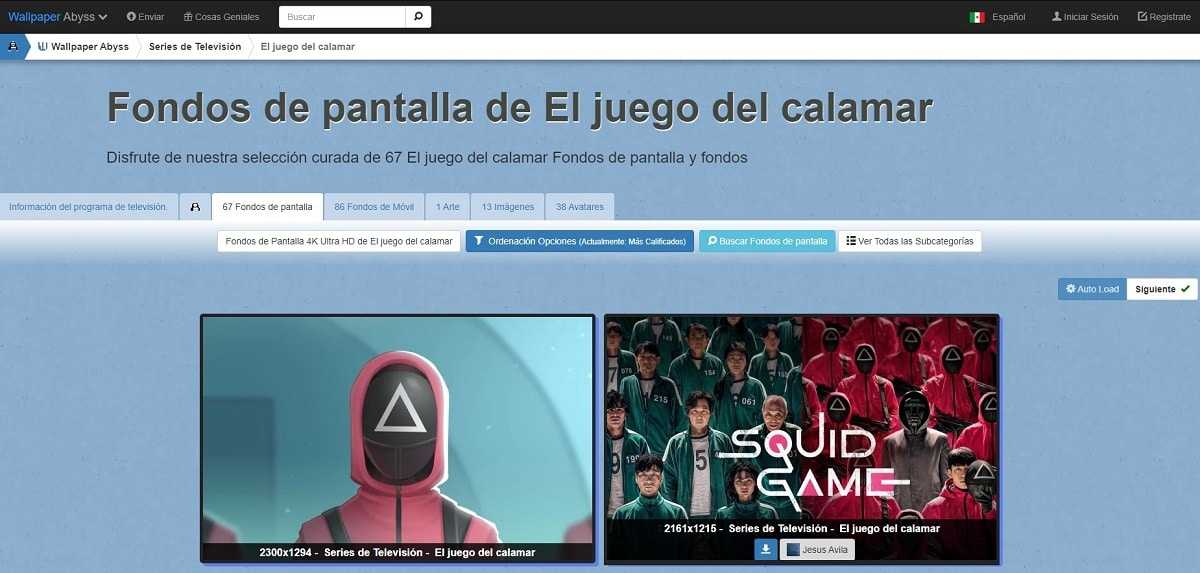
Task: Click the 2300x1294 wallpaper caption text
Action: pos(397,552)
